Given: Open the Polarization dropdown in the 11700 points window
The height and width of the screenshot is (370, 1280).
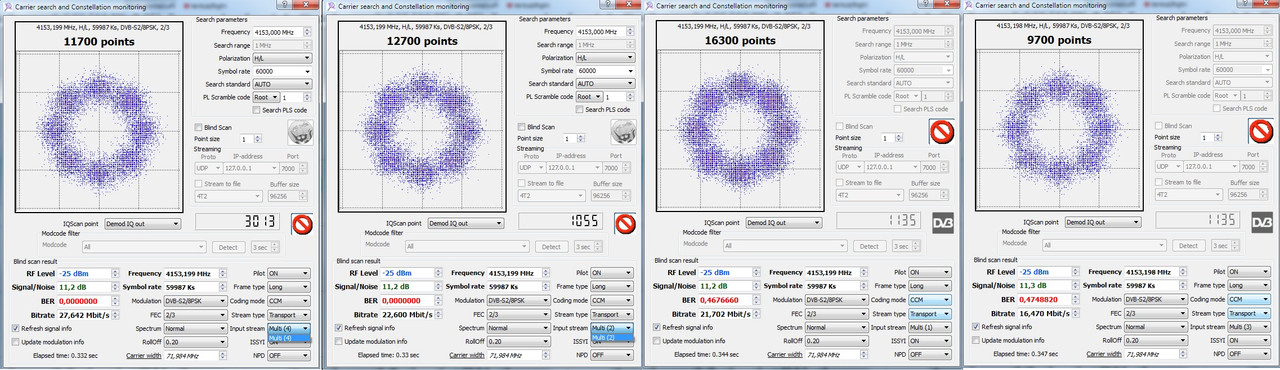Looking at the screenshot, I should (x=283, y=58).
